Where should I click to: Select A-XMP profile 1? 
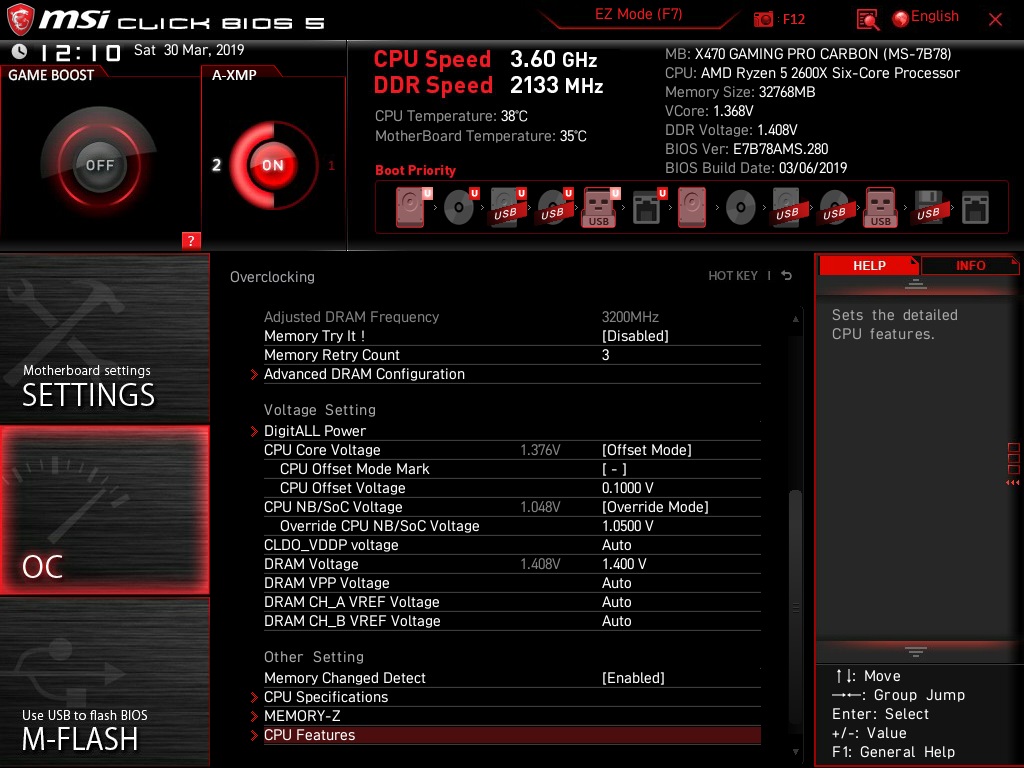pyautogui.click(x=331, y=165)
